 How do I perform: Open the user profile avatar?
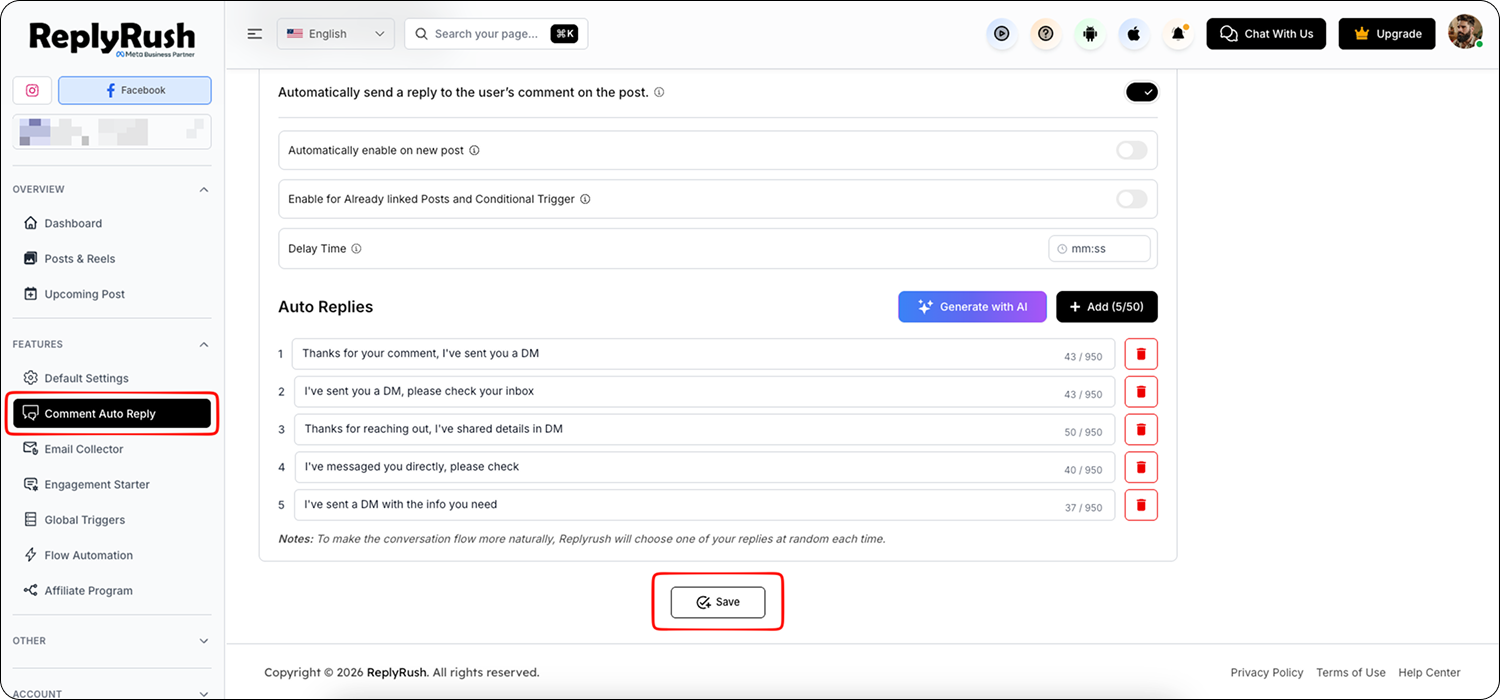click(1465, 32)
